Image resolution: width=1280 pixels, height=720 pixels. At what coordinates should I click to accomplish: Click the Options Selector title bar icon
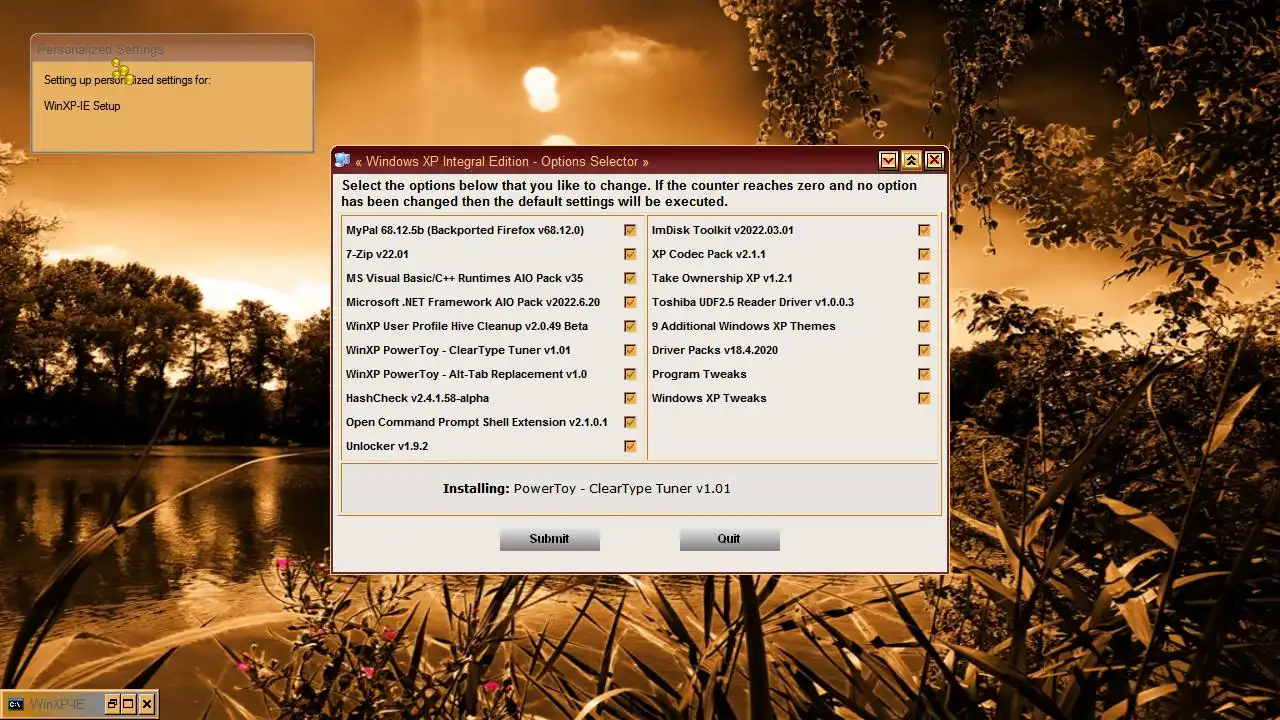(343, 160)
